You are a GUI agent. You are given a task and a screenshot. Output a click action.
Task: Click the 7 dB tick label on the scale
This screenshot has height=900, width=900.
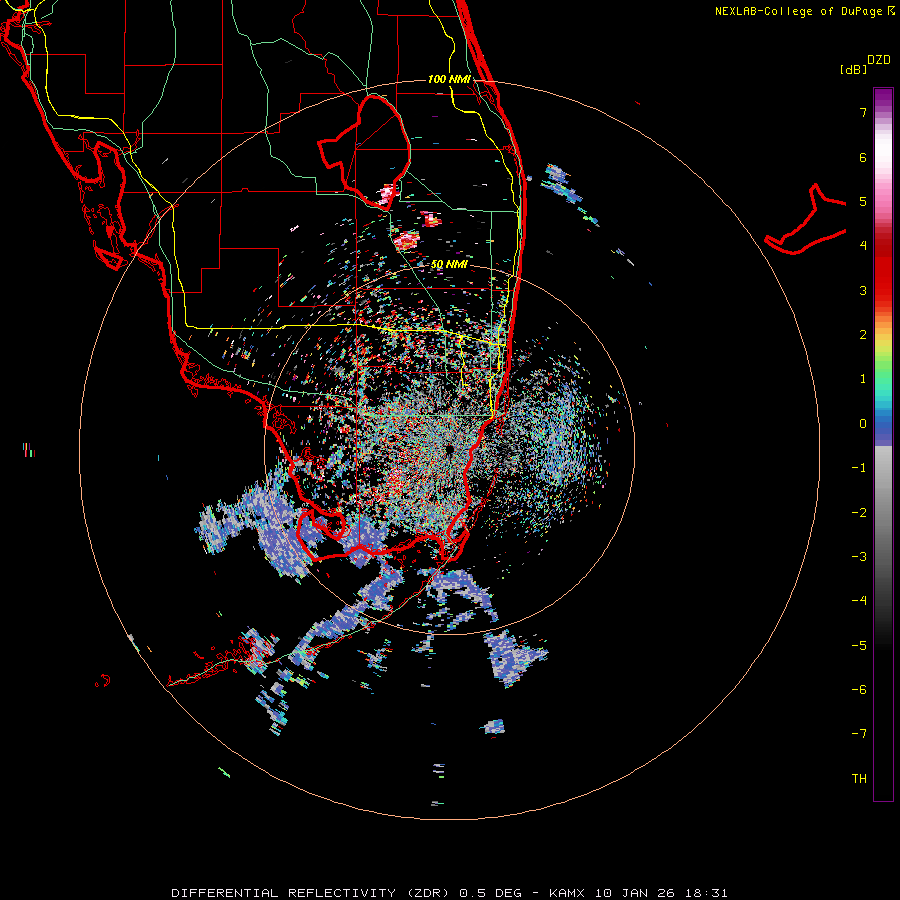[862, 112]
